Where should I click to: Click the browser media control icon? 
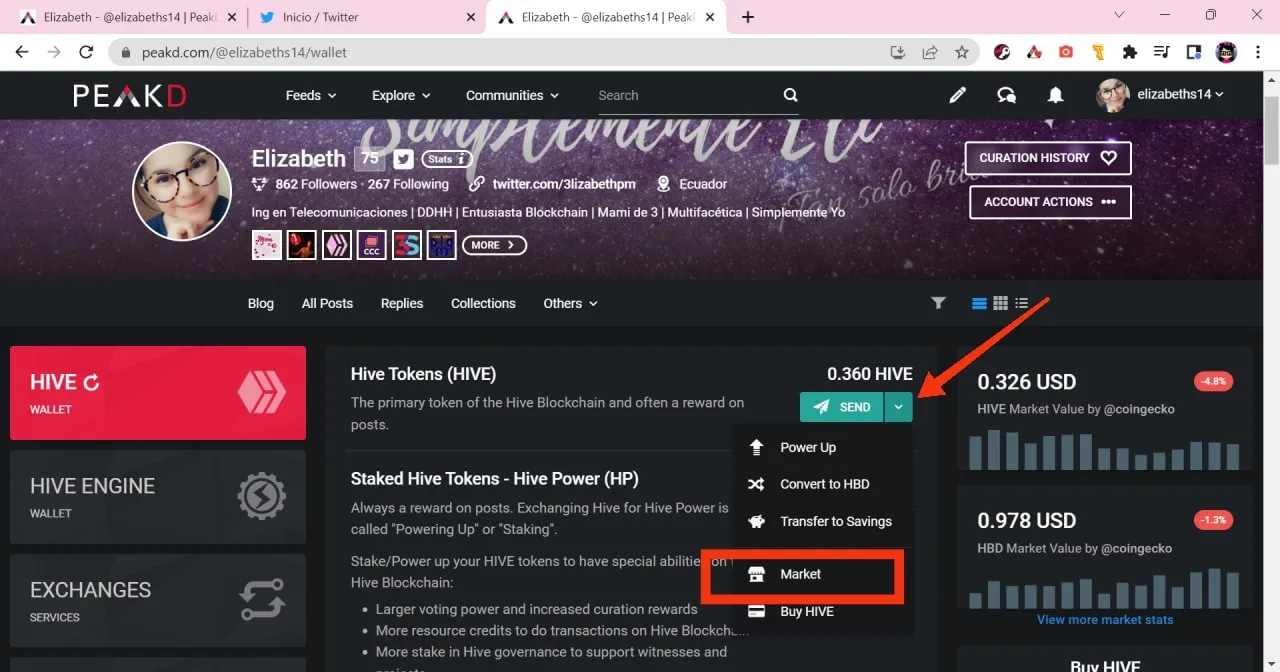point(1162,52)
